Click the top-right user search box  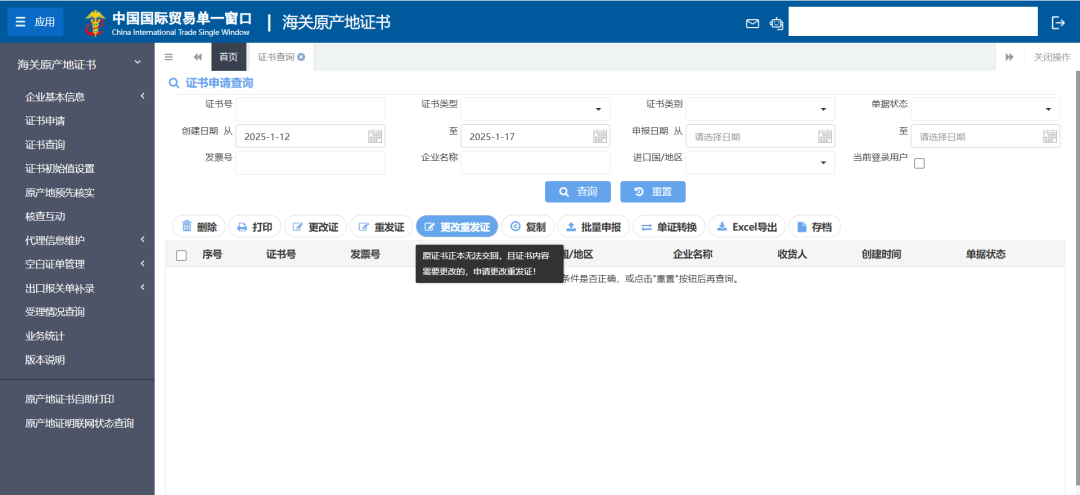click(x=913, y=22)
